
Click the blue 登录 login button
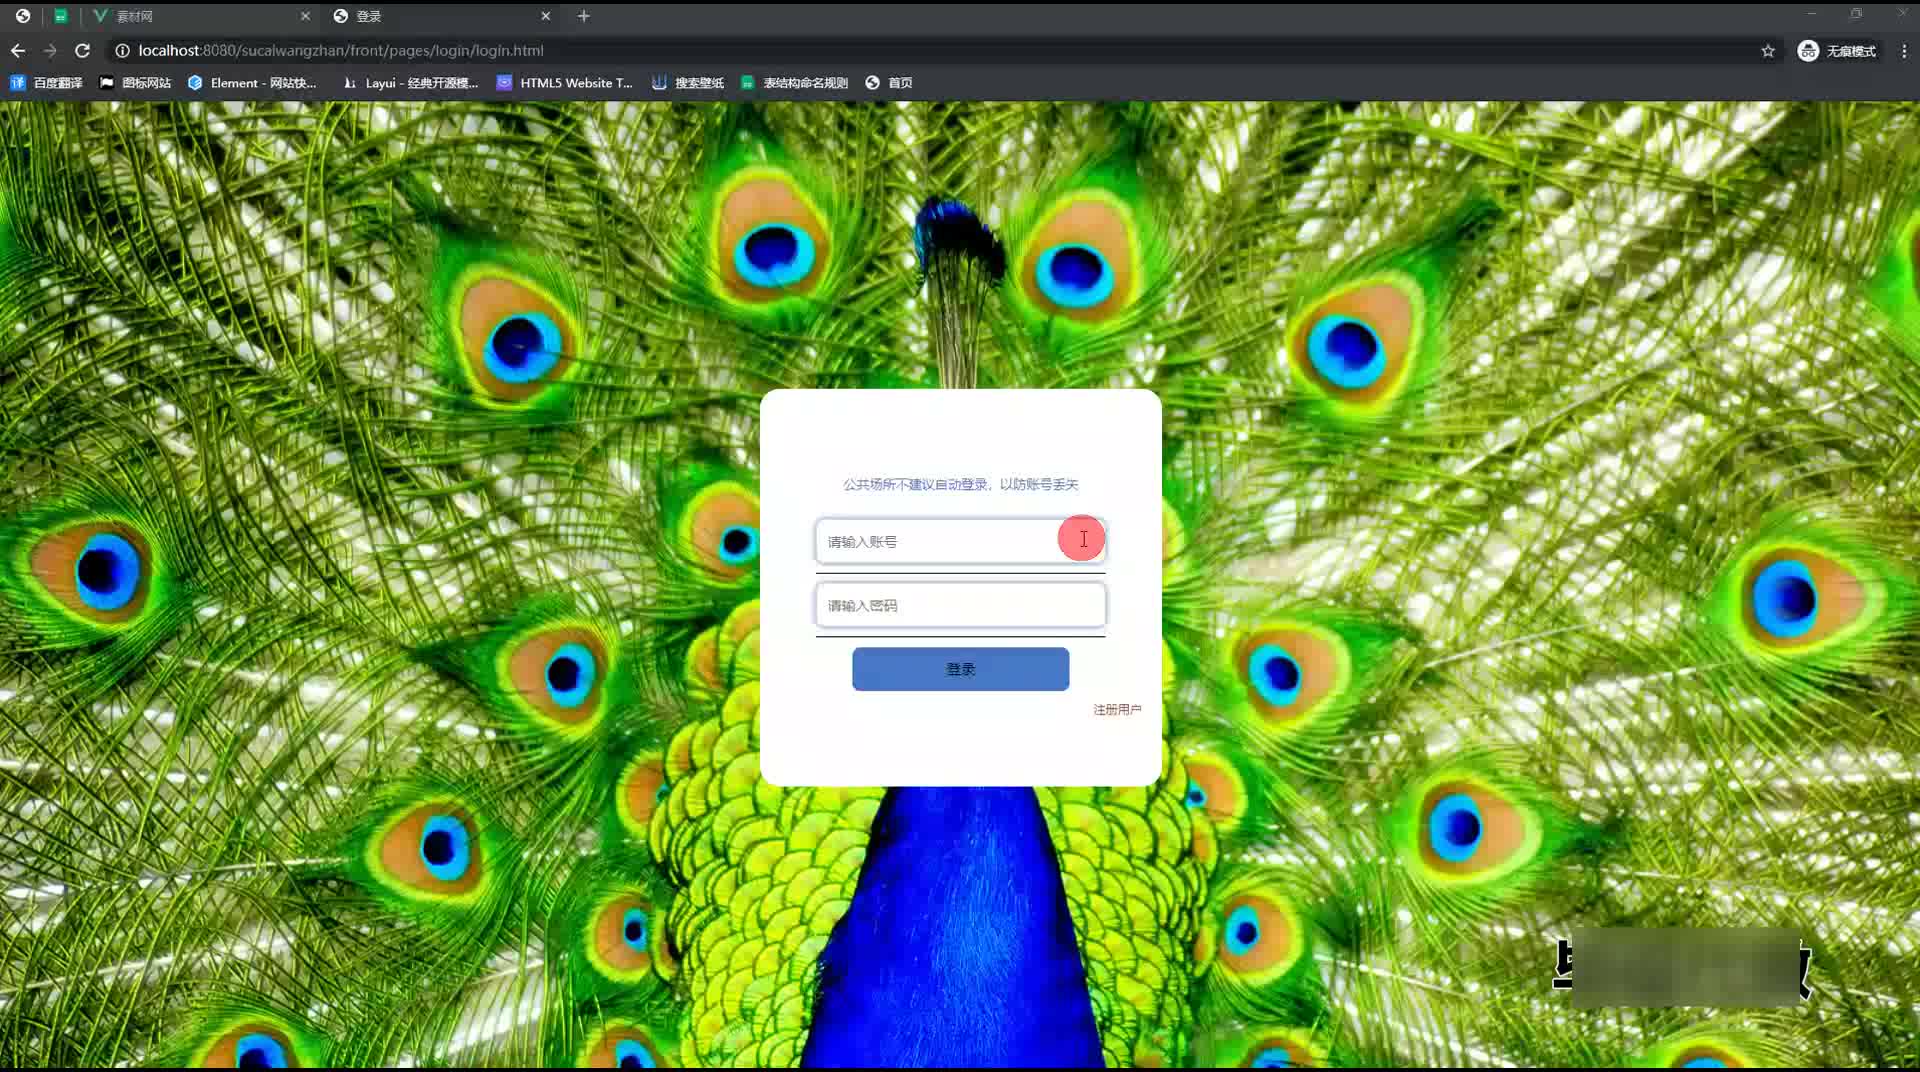coord(960,669)
